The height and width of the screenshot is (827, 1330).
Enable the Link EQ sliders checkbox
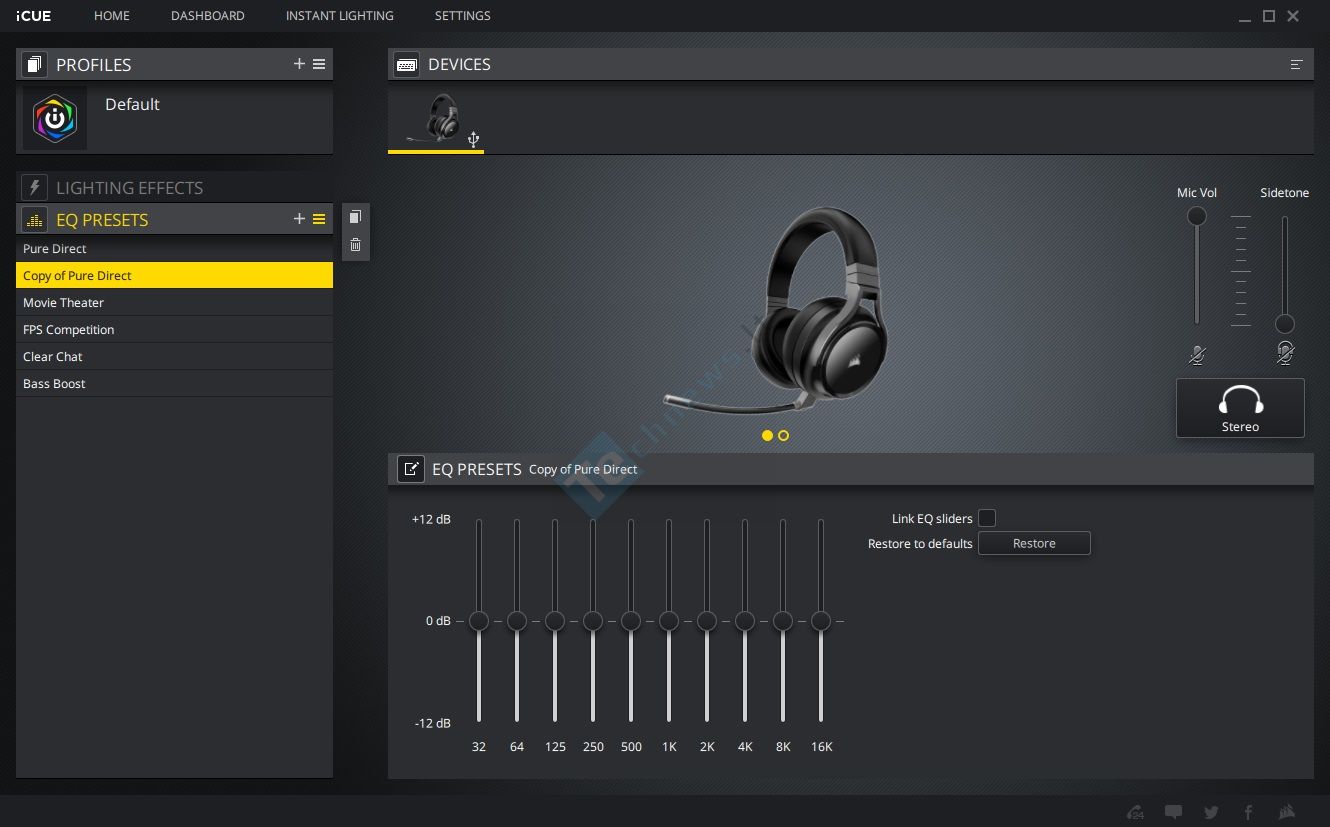tap(987, 518)
